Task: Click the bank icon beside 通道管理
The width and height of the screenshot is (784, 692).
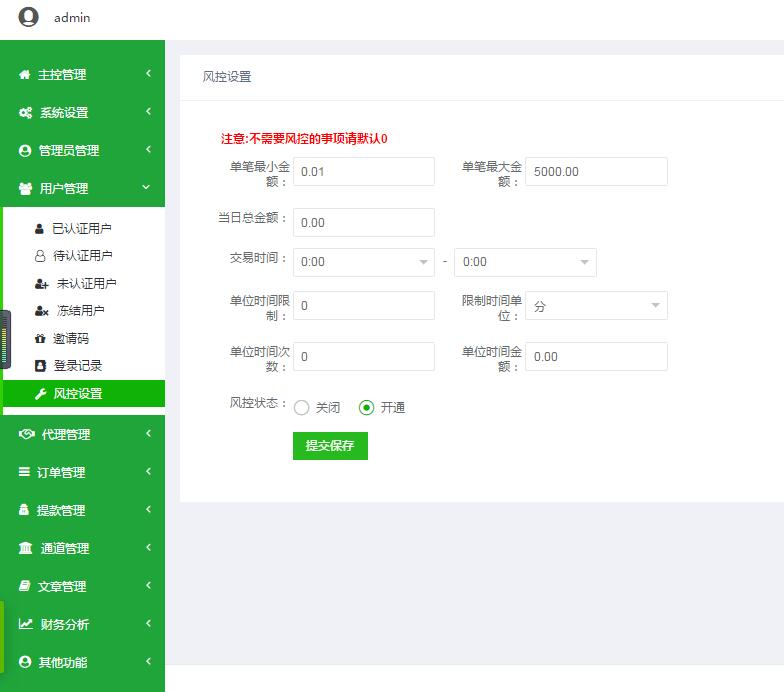Action: 25,549
